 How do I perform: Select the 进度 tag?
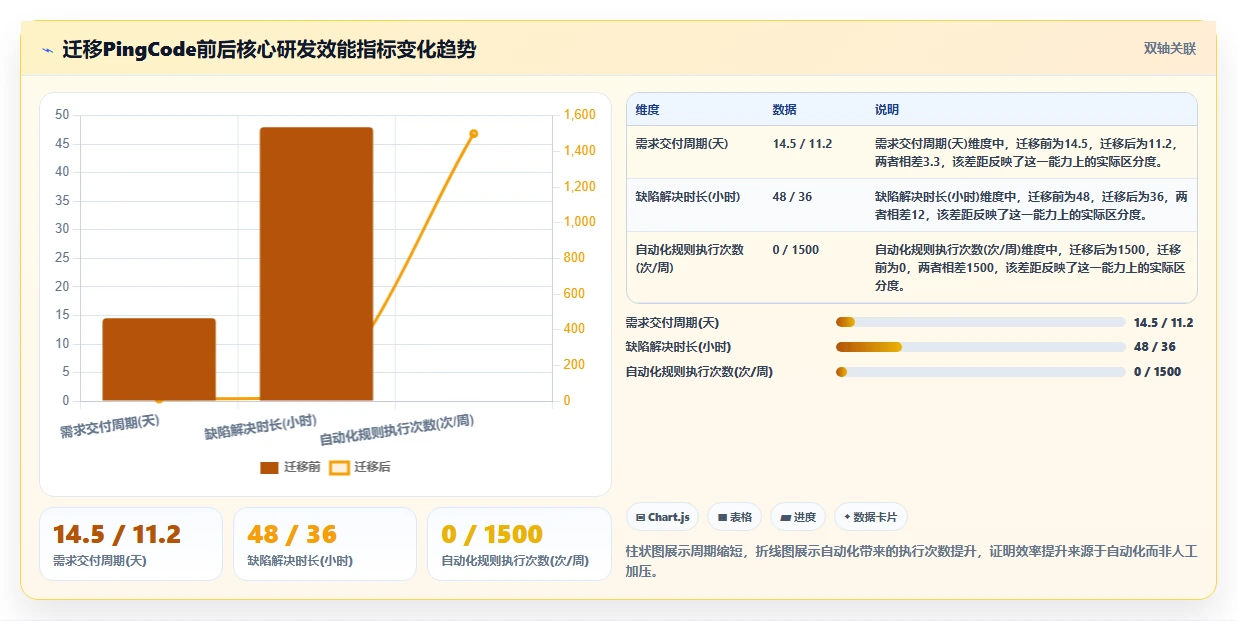click(x=798, y=517)
